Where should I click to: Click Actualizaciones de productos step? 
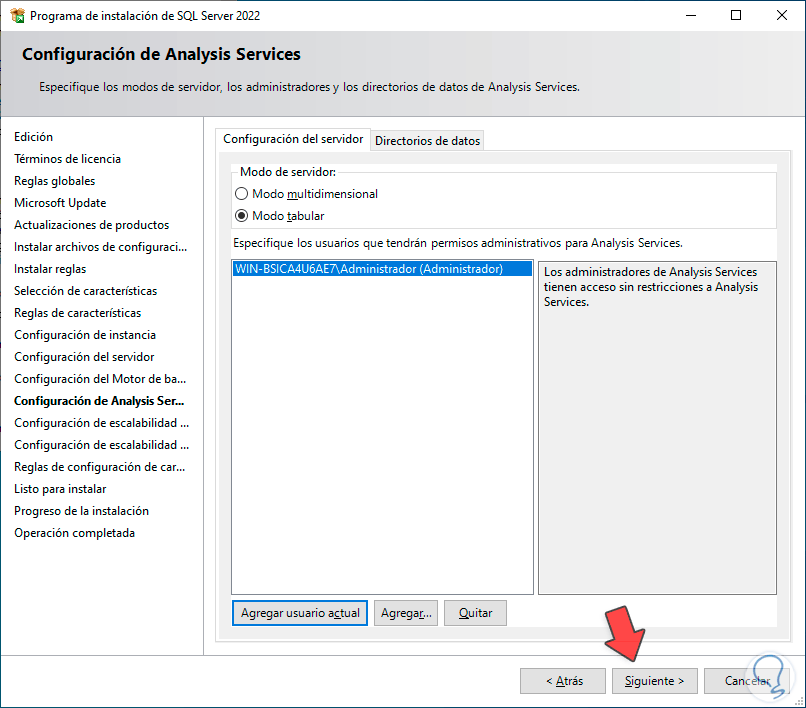tap(91, 225)
